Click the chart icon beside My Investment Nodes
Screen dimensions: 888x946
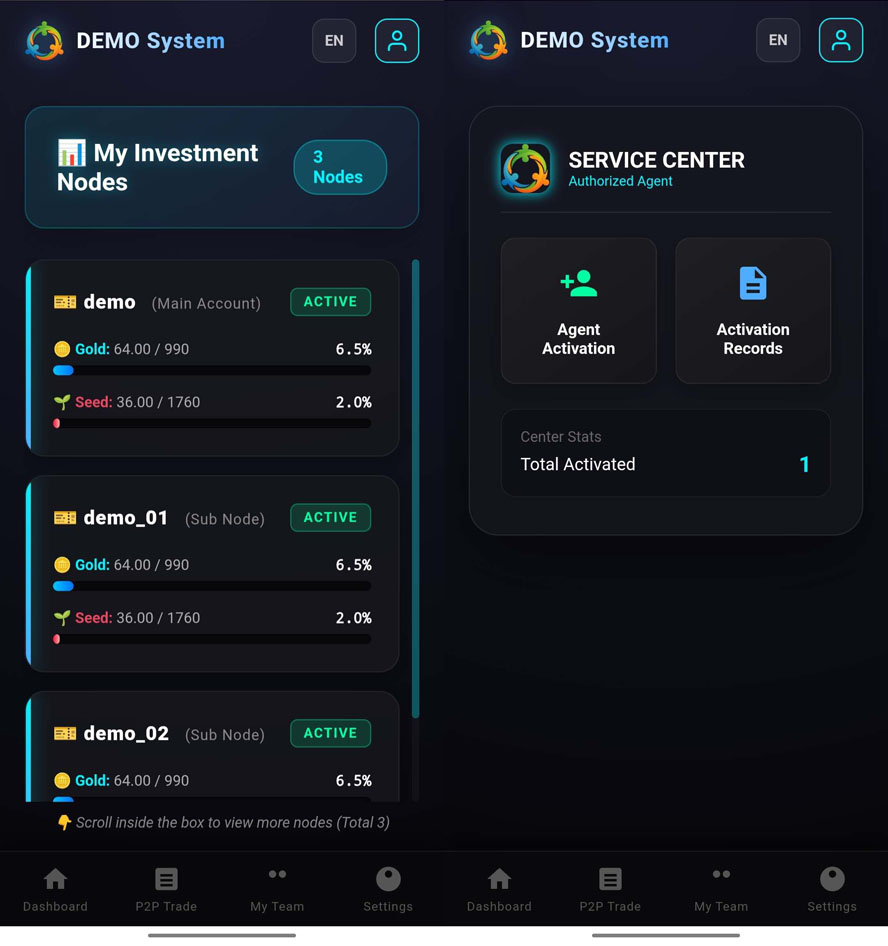coord(72,153)
